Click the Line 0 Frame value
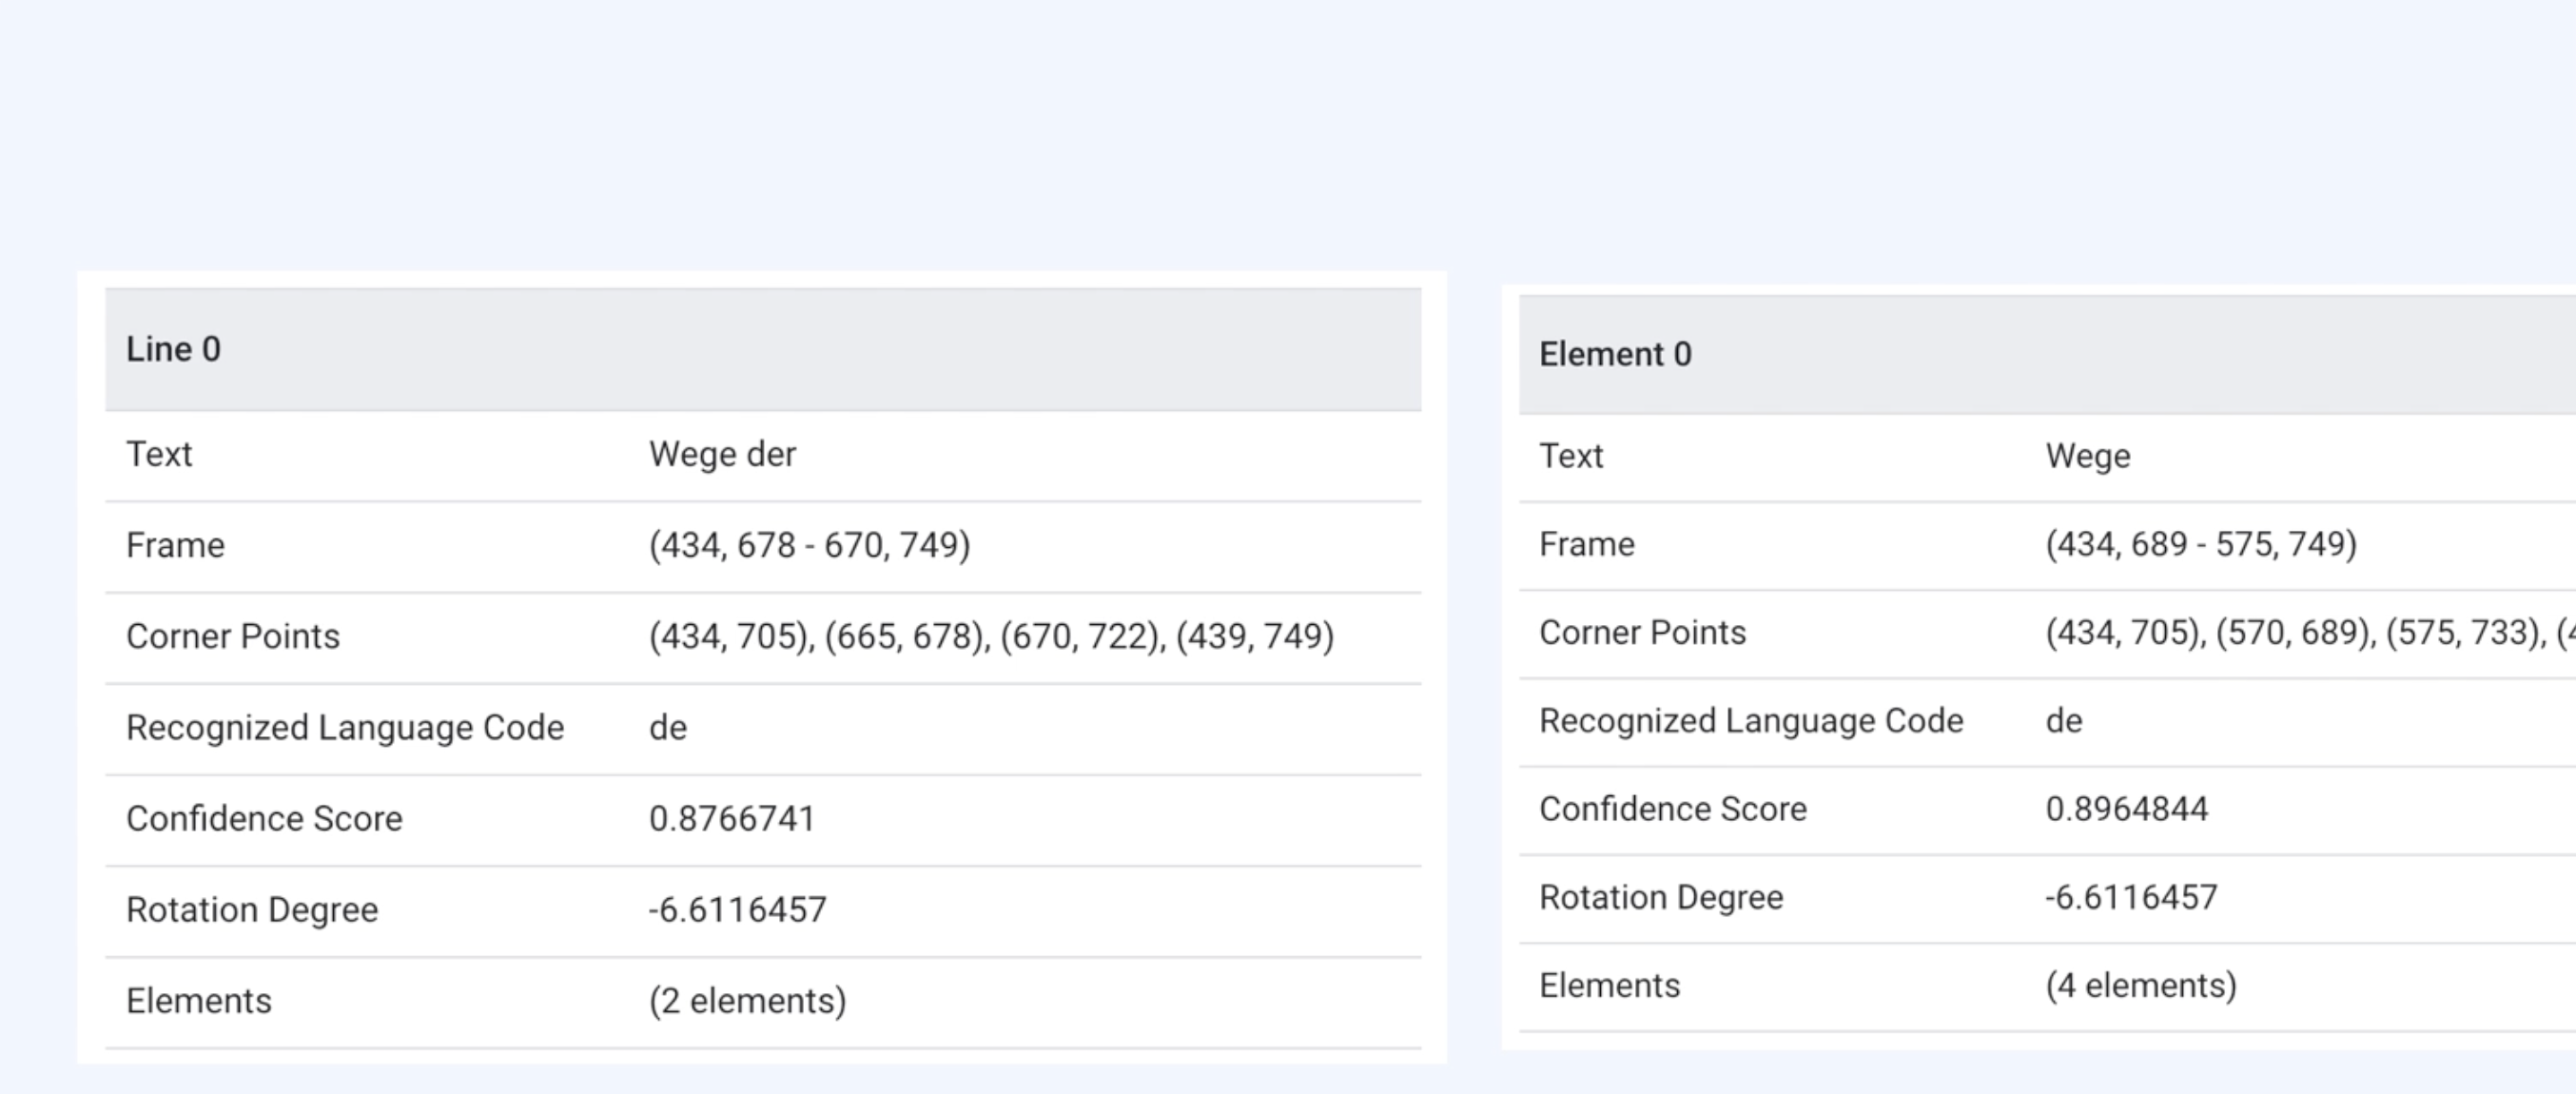2576x1094 pixels. 808,546
